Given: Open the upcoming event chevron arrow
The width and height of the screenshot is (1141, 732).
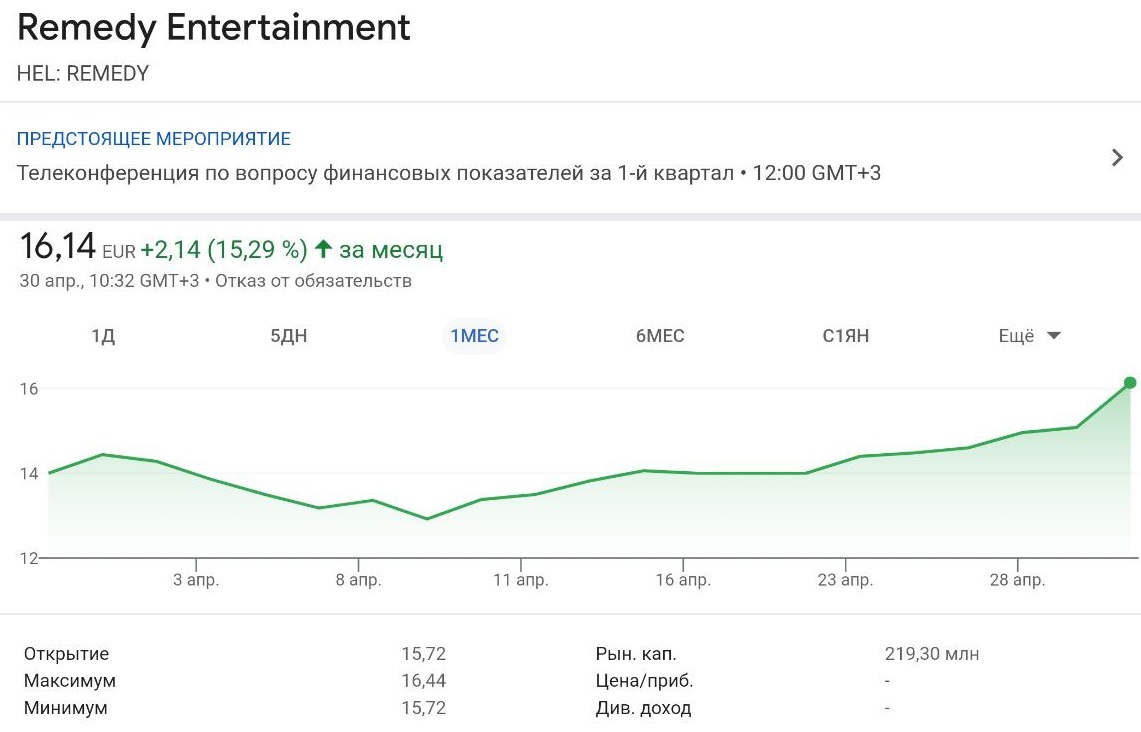Looking at the screenshot, I should pos(1117,158).
